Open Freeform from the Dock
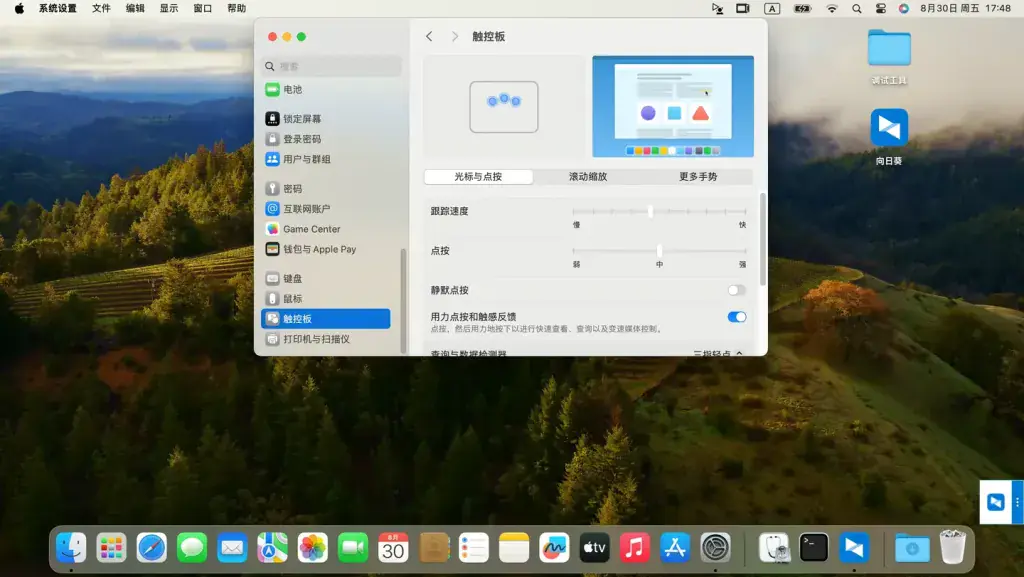 point(554,547)
